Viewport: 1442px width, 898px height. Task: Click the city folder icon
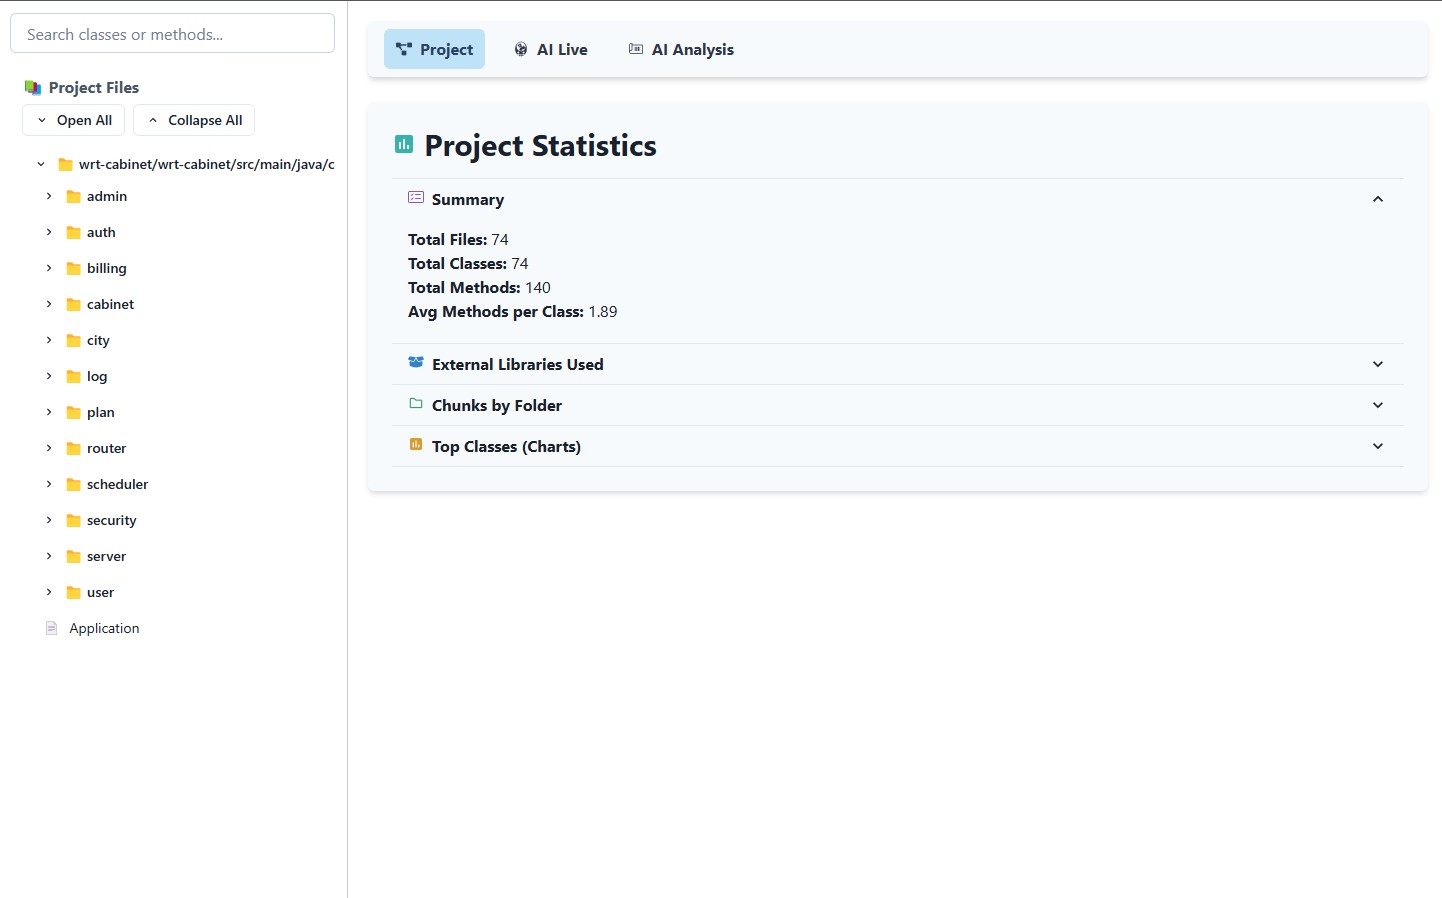(x=73, y=341)
